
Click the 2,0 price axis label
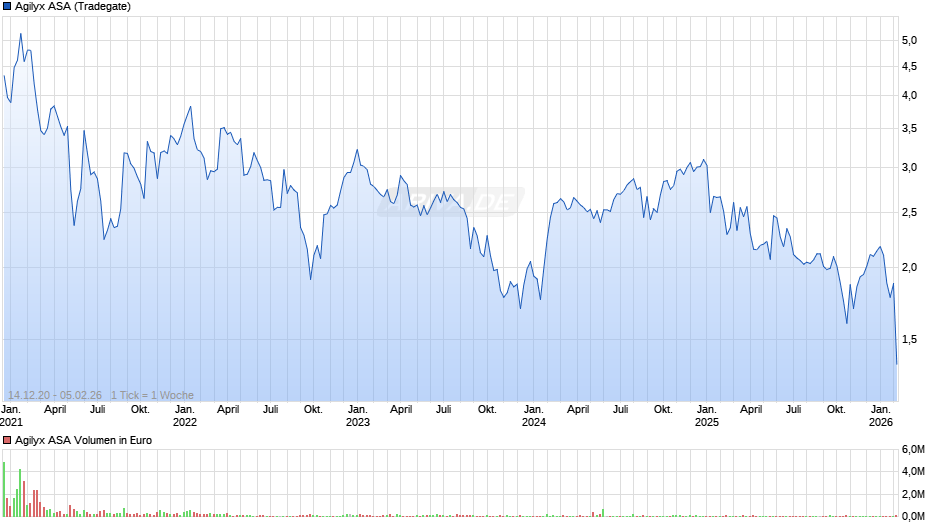[x=909, y=267]
